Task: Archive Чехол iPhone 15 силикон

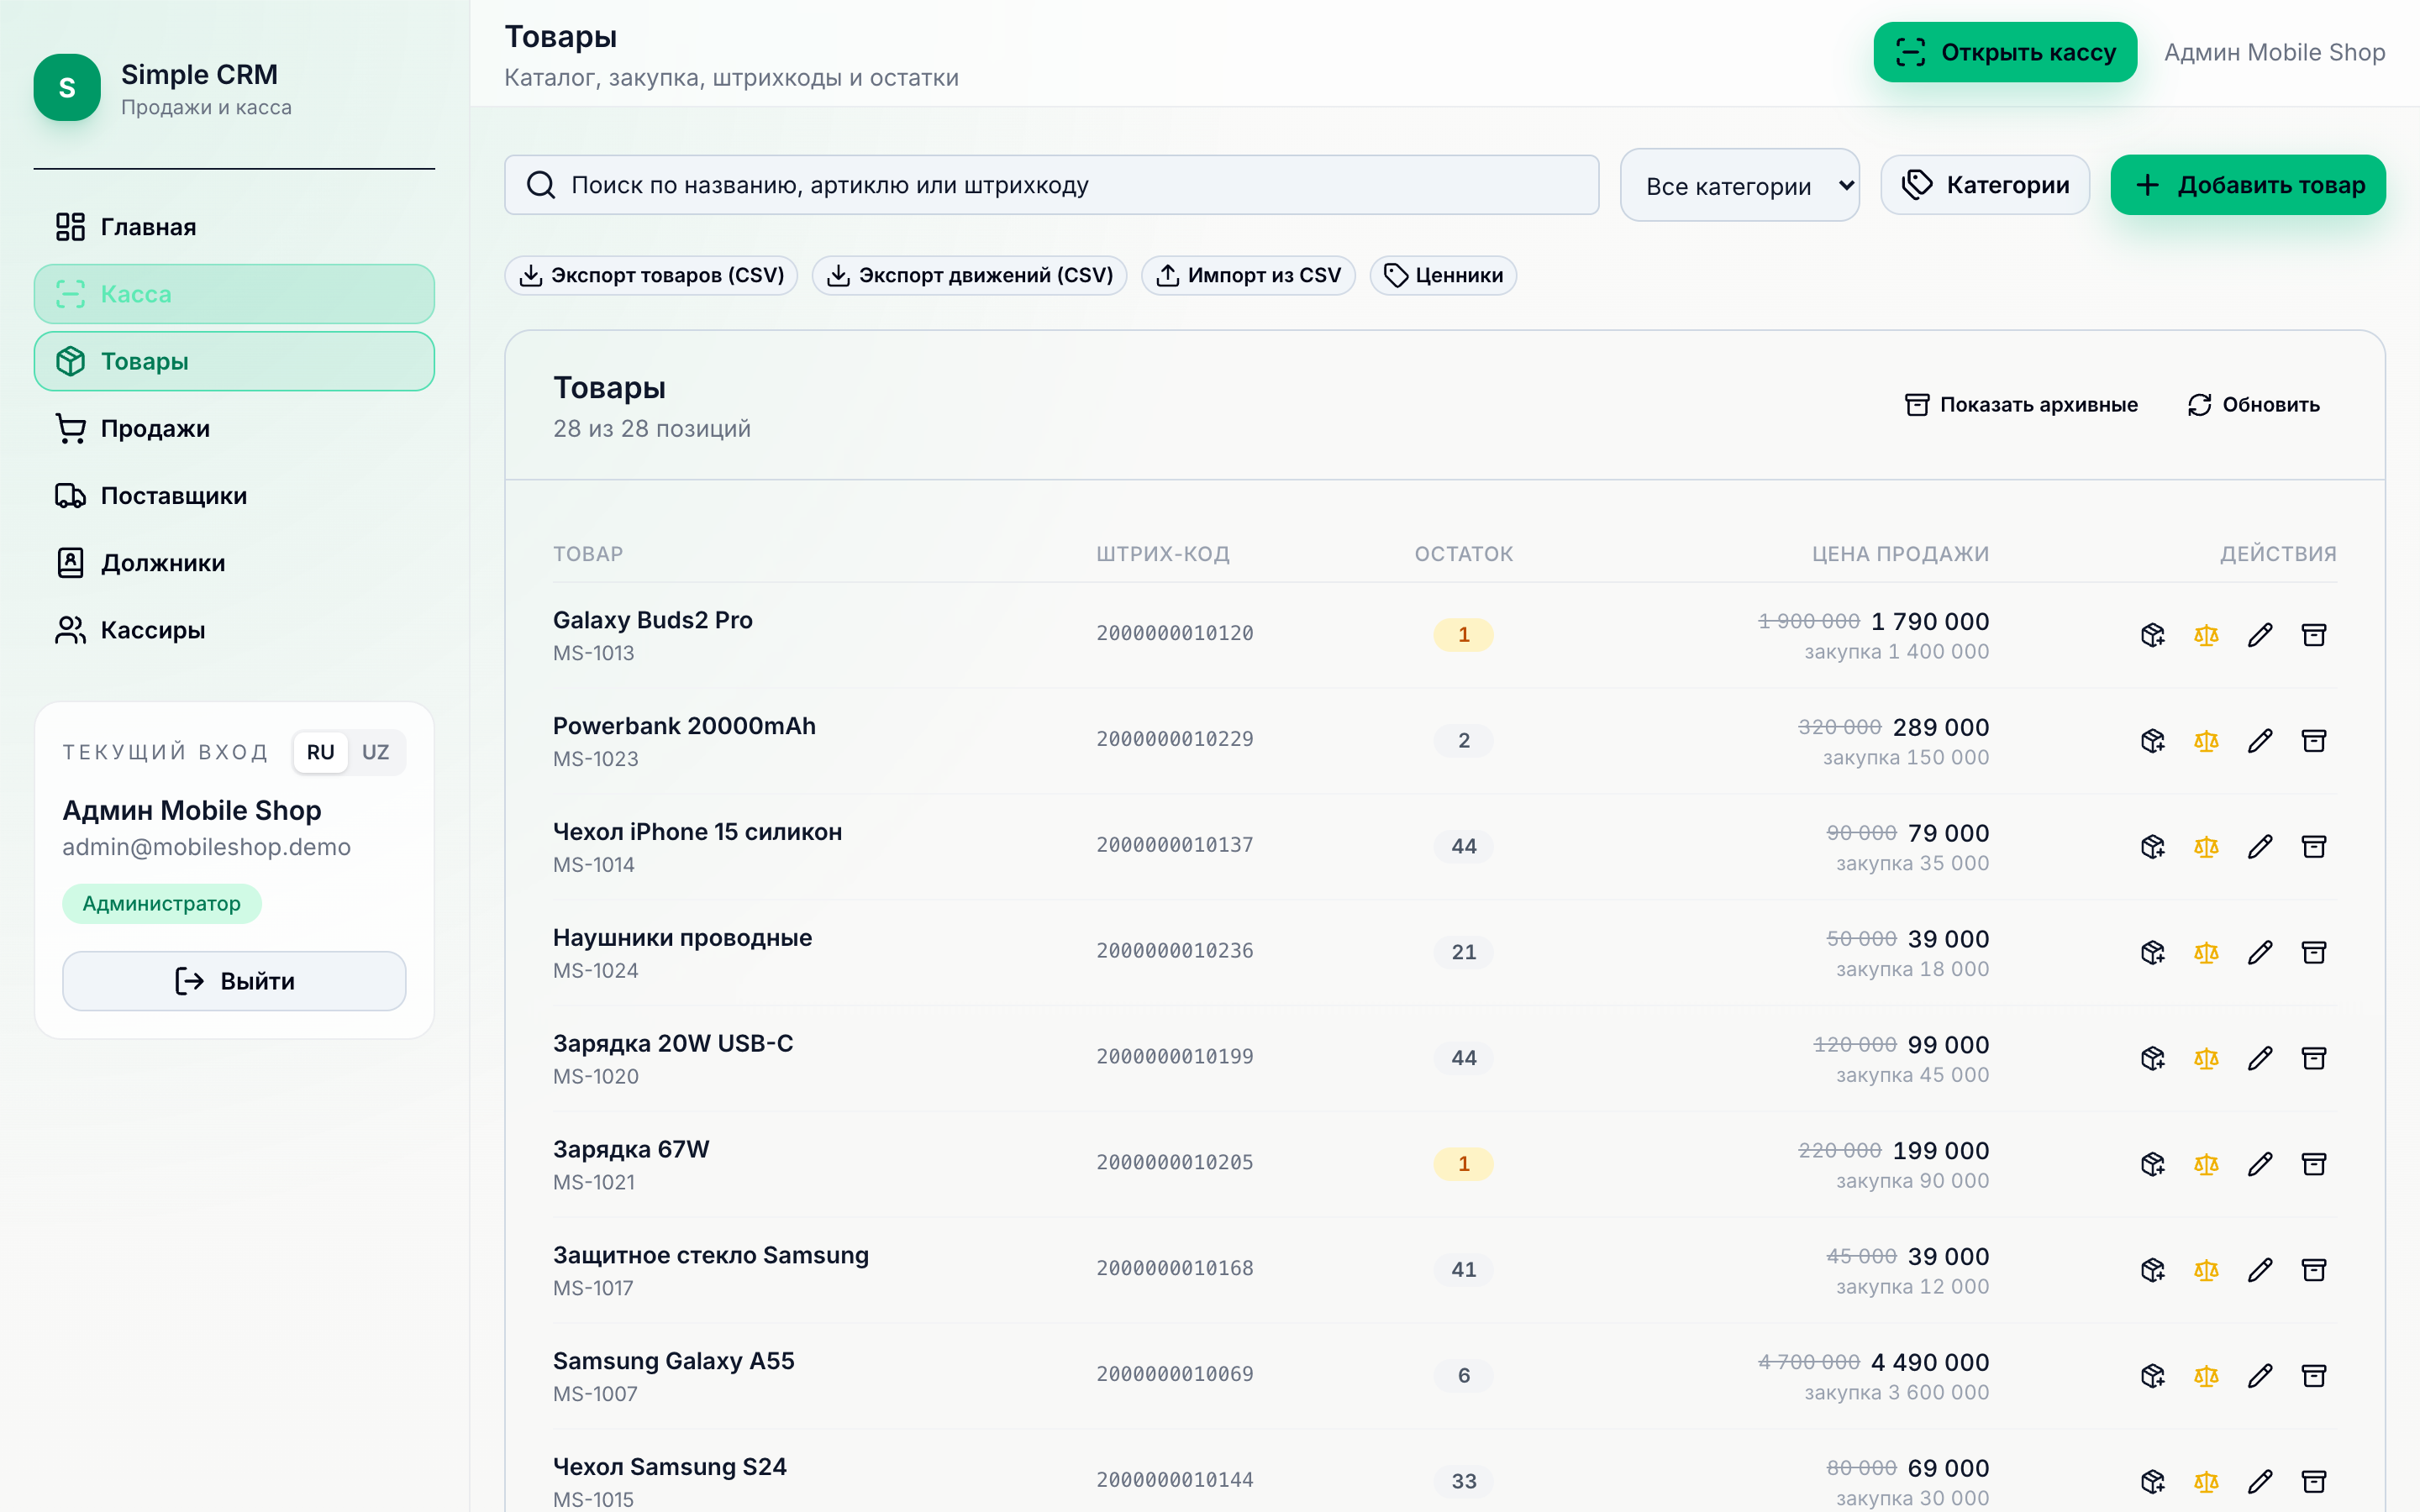Action: [2314, 847]
